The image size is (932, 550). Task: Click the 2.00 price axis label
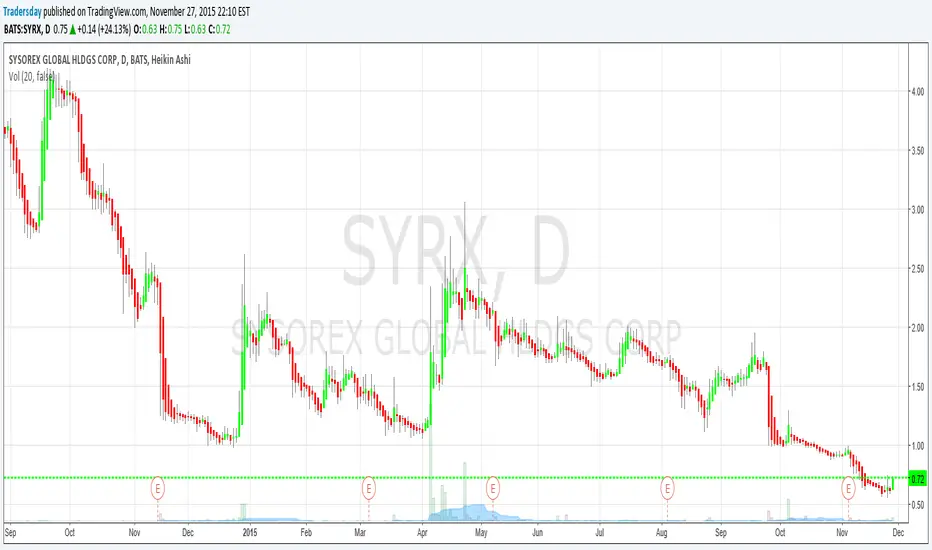click(917, 328)
